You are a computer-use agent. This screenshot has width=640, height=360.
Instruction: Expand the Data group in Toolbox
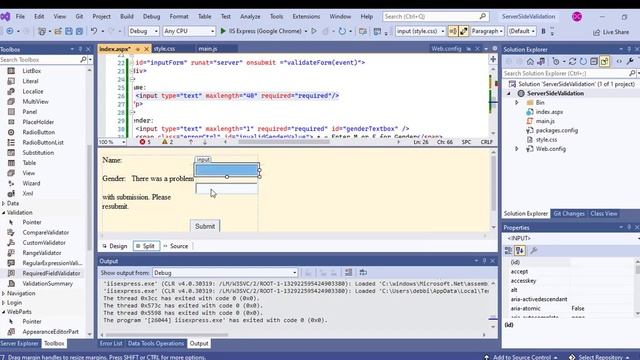tap(4, 203)
